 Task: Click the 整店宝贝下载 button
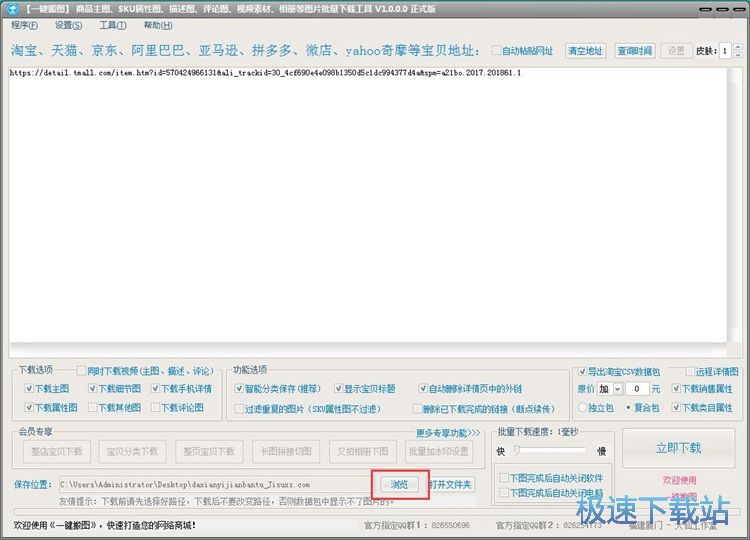coord(56,452)
